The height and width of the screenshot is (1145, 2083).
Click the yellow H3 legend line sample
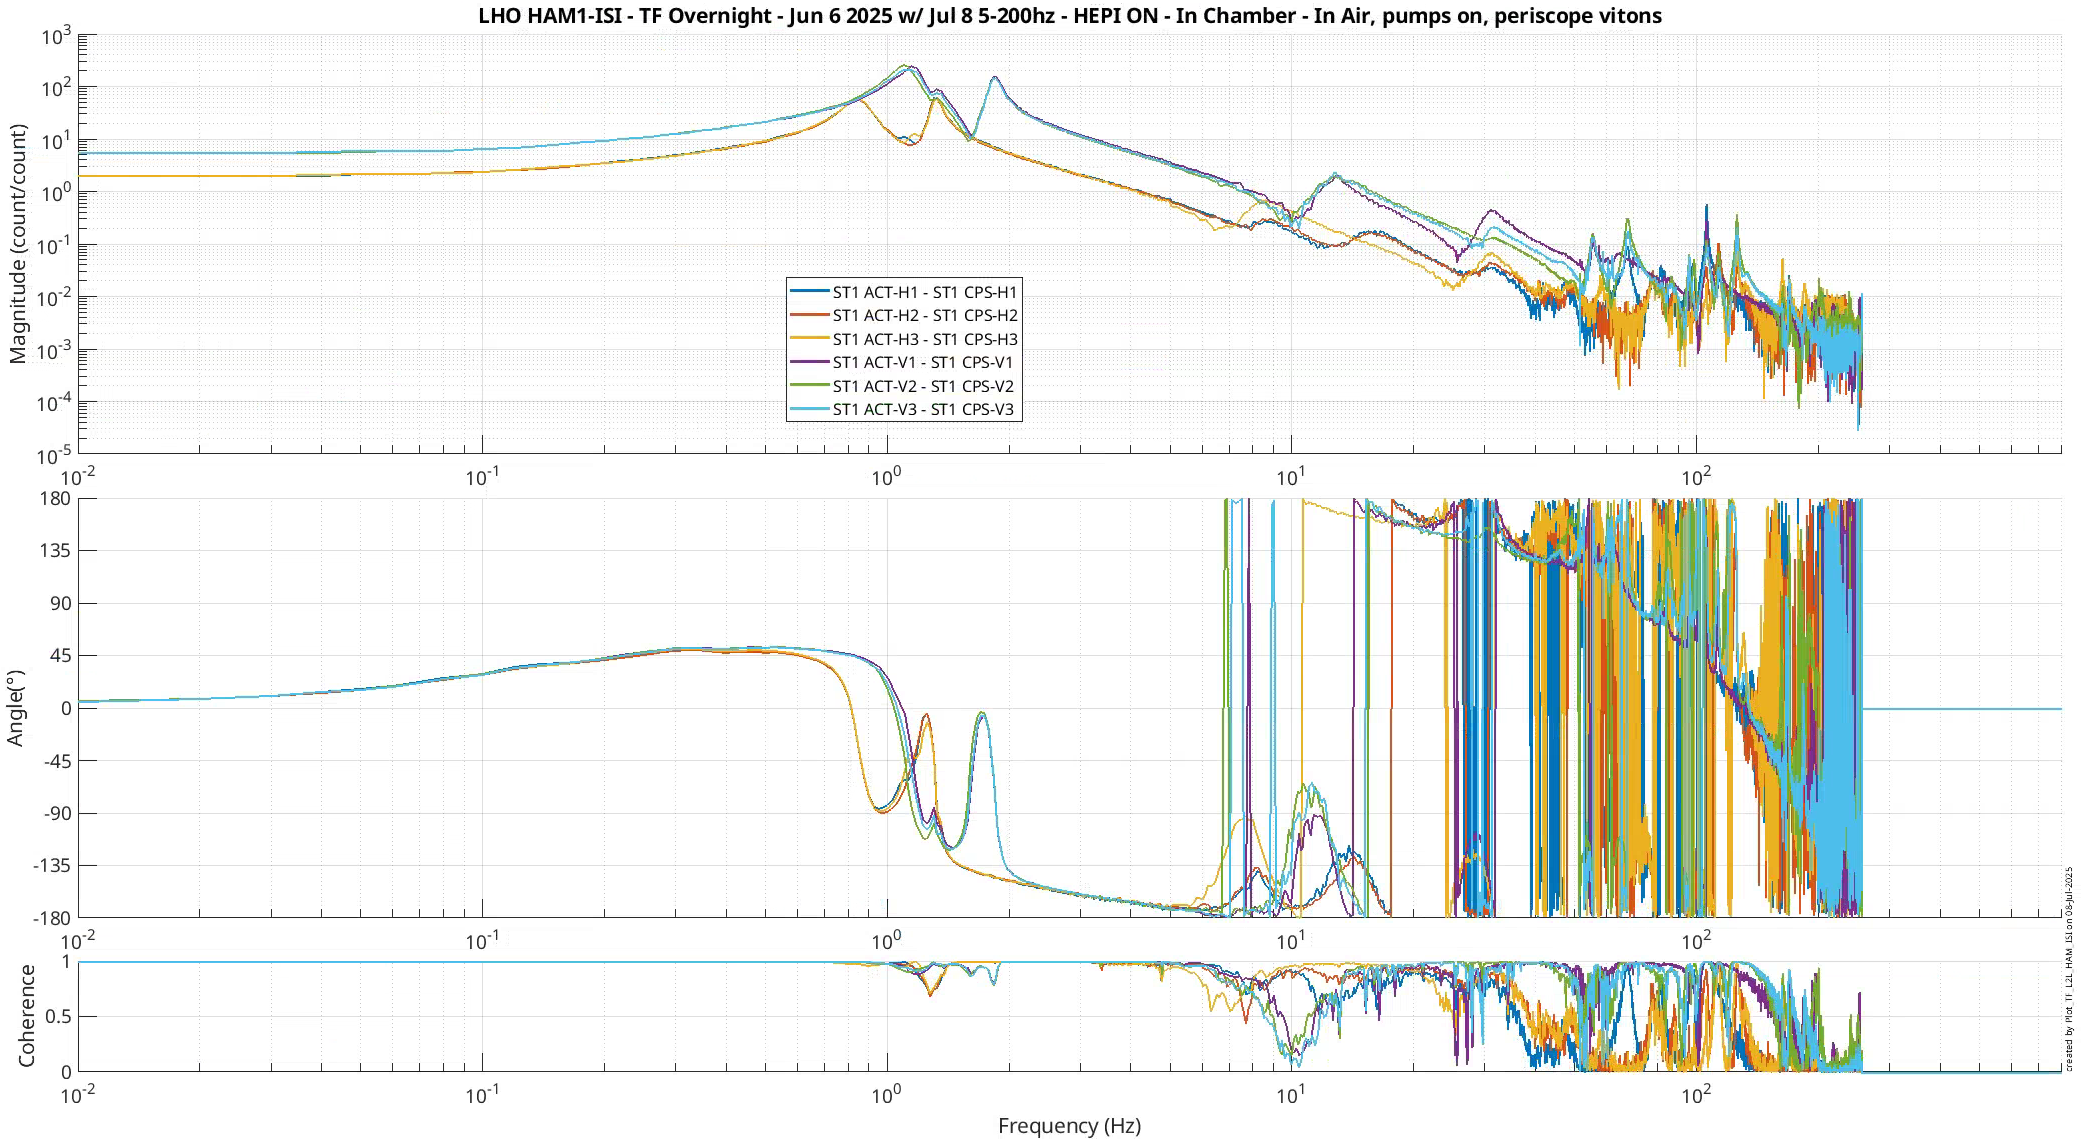click(809, 339)
